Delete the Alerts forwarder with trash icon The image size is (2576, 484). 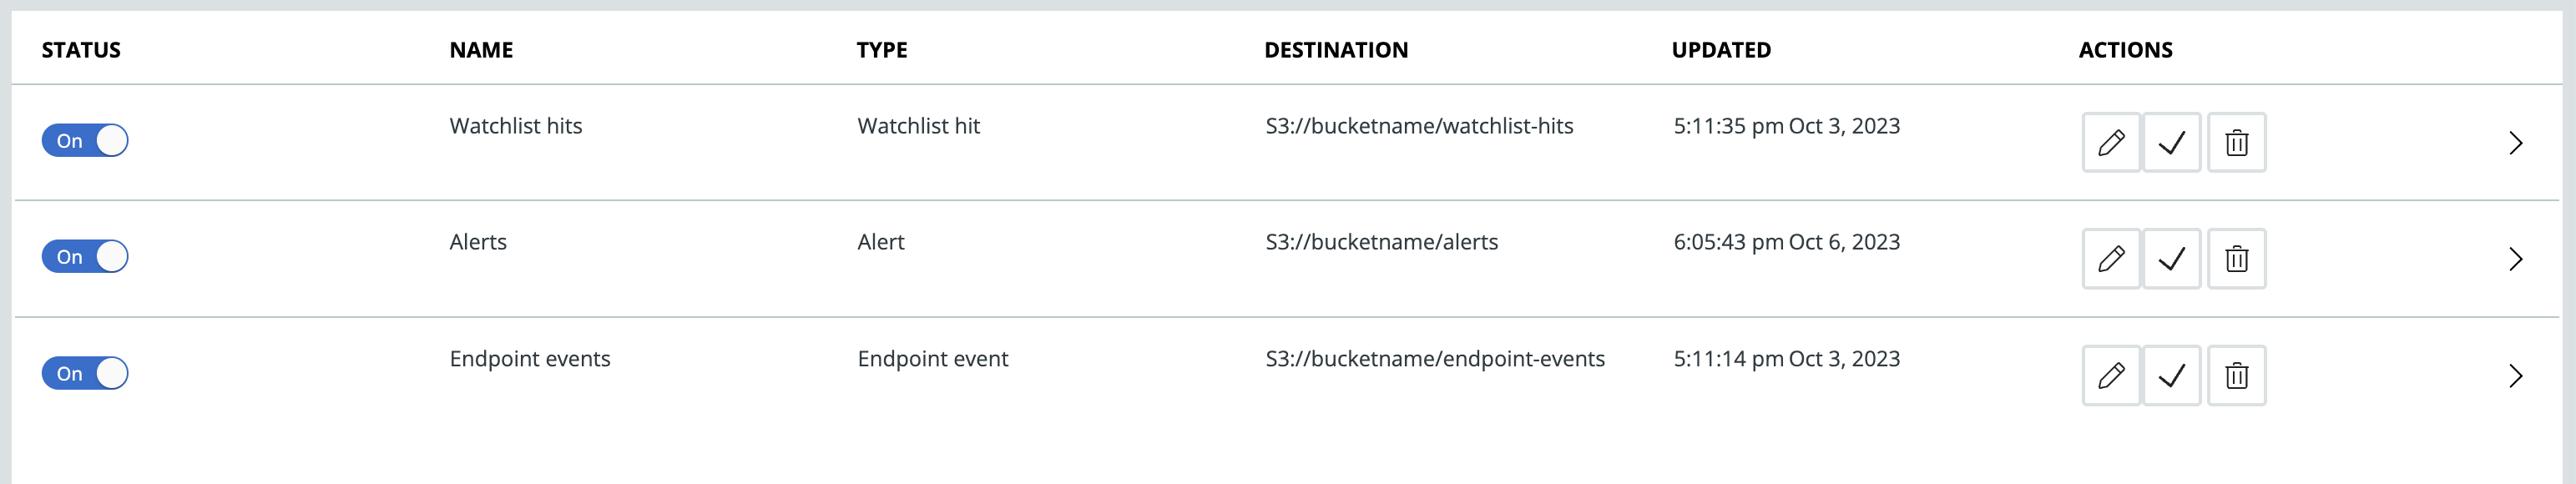[2236, 259]
